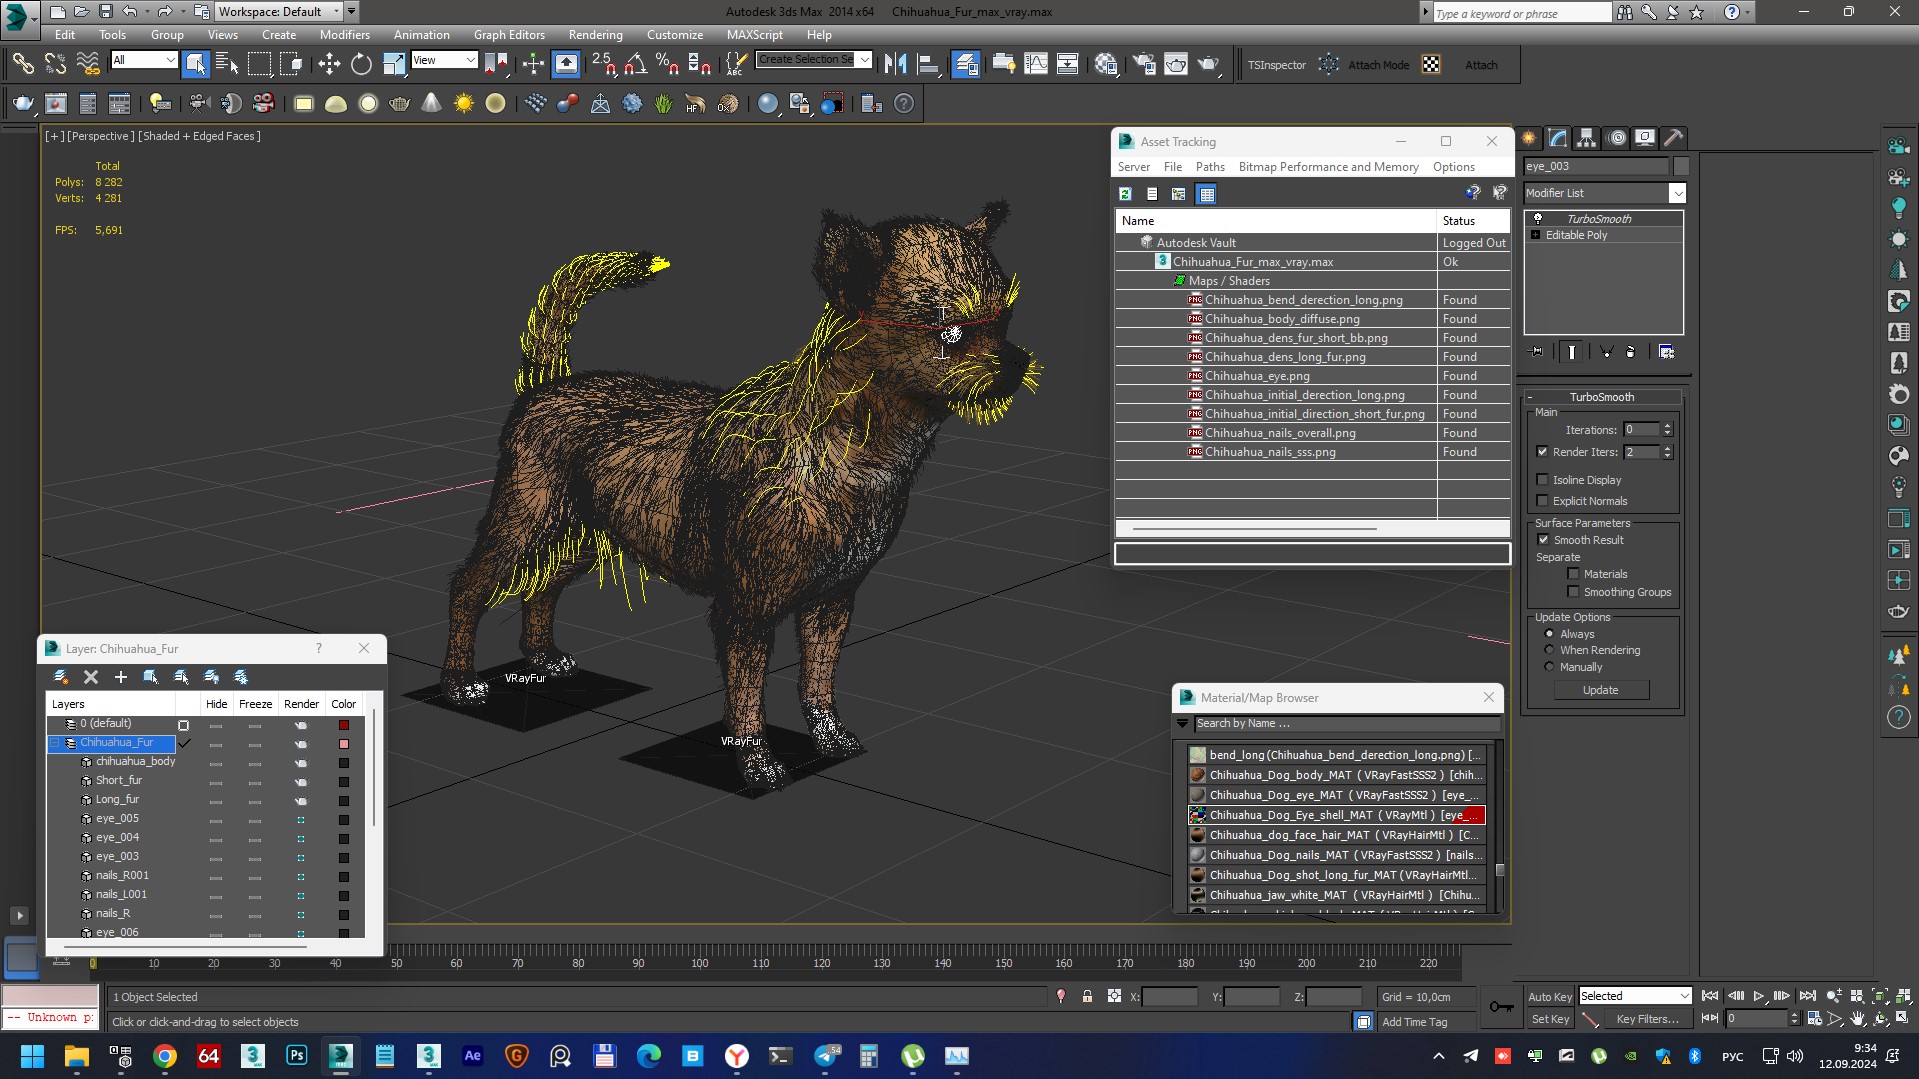Click color swatch of 0 (default) layer
Viewport: 1919px width, 1079px height.
coord(344,724)
